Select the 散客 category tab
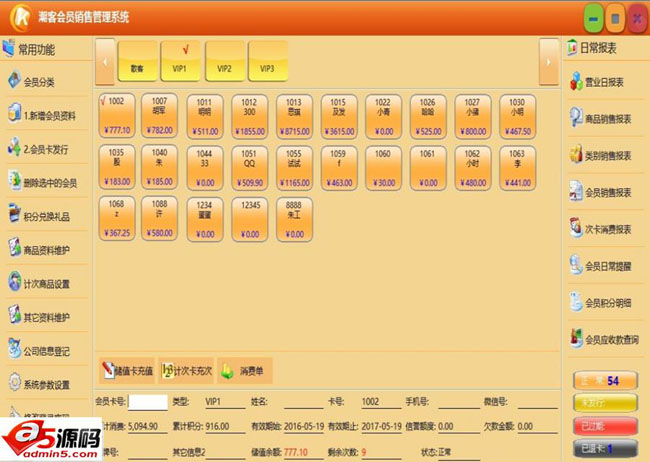Image resolution: width=650 pixels, height=462 pixels. (138, 61)
